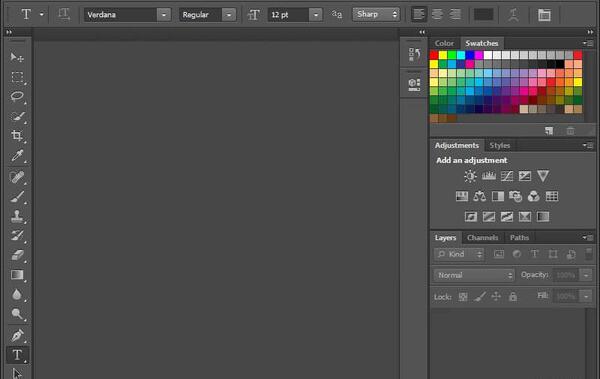Screen dimensions: 600x379
Task: Open the Kind layer filter dropdown
Action: pyautogui.click(x=459, y=254)
